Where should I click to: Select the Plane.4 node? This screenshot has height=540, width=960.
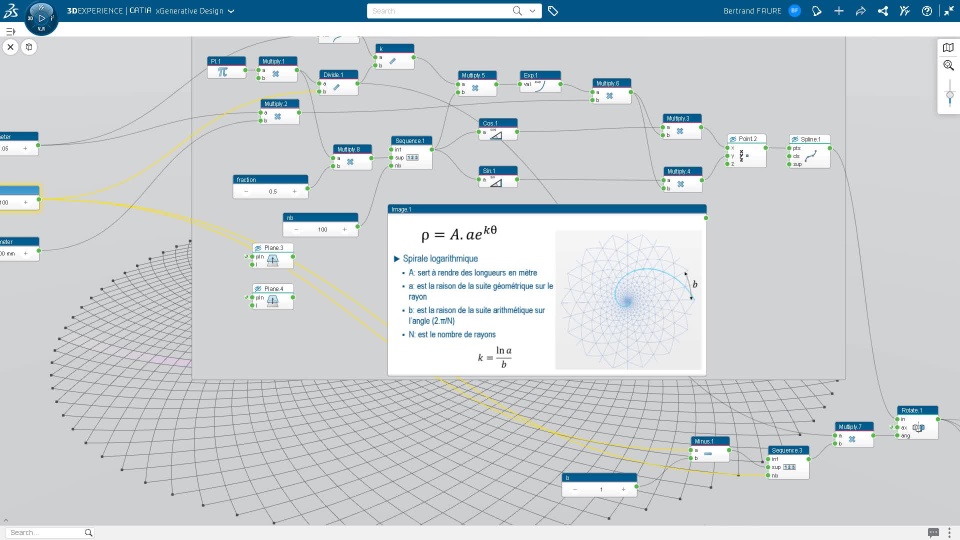click(273, 296)
